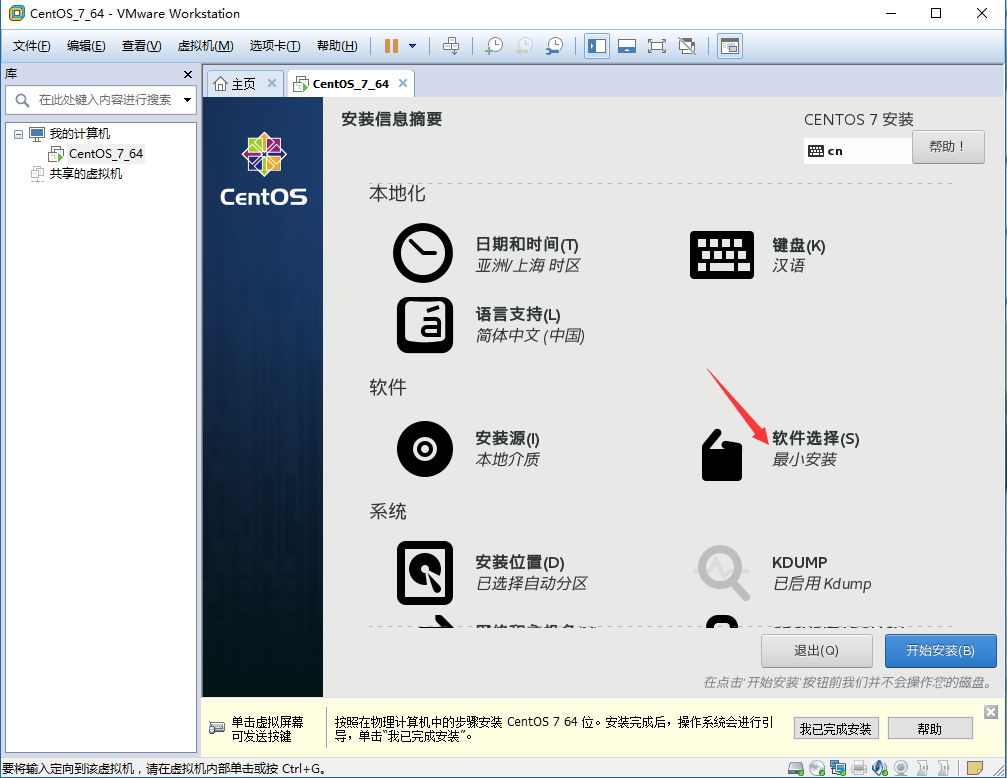Enter full screen mode icon
Screen dimensions: 1007x778
[x=656, y=46]
